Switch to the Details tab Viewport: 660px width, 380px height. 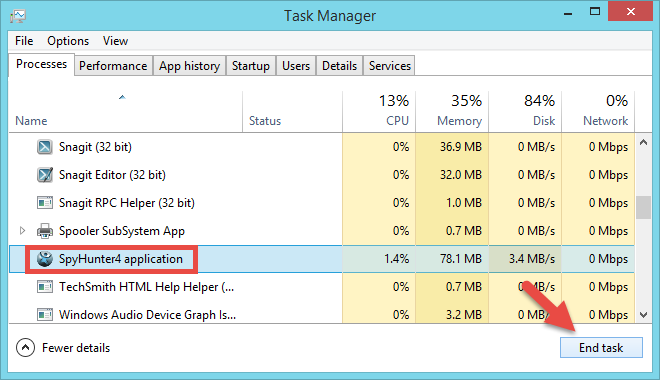click(x=339, y=66)
